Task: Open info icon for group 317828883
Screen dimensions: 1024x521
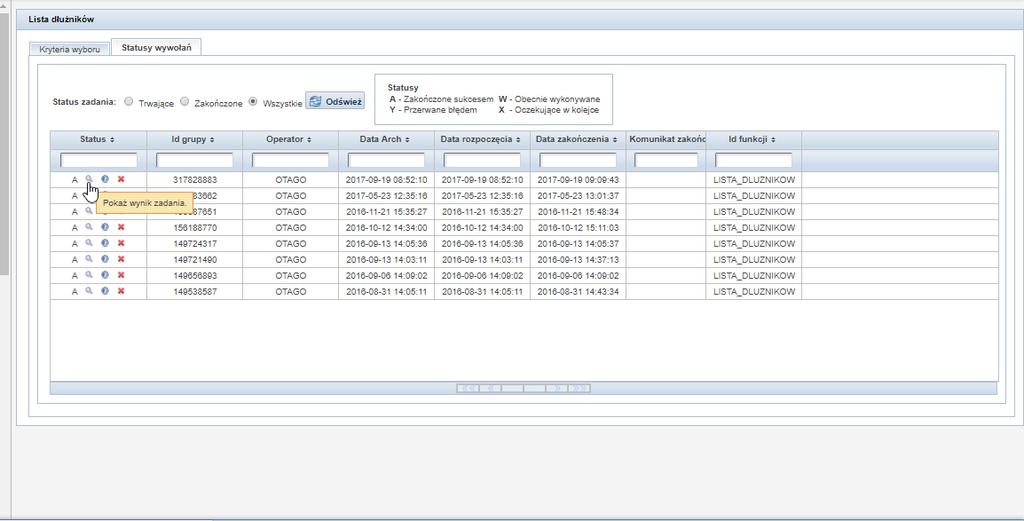Action: (104, 179)
